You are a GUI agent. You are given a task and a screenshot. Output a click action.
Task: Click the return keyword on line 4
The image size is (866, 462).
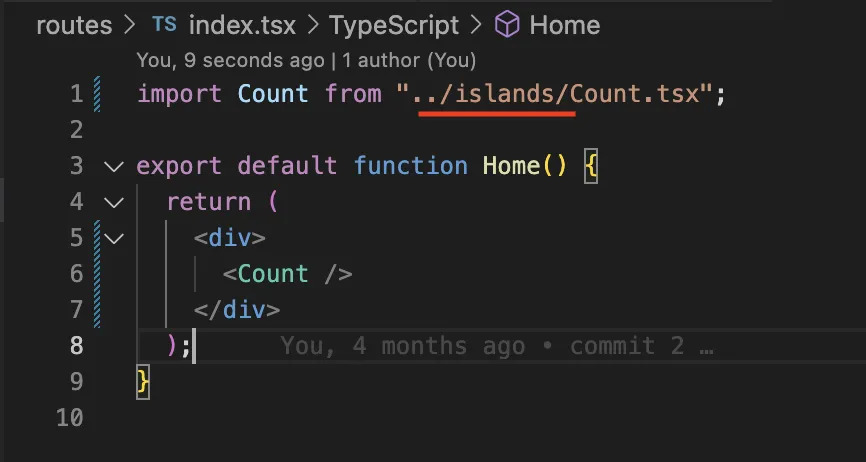pos(209,202)
